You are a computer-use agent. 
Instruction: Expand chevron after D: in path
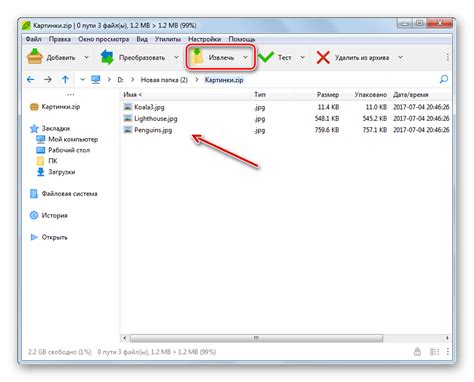[133, 80]
